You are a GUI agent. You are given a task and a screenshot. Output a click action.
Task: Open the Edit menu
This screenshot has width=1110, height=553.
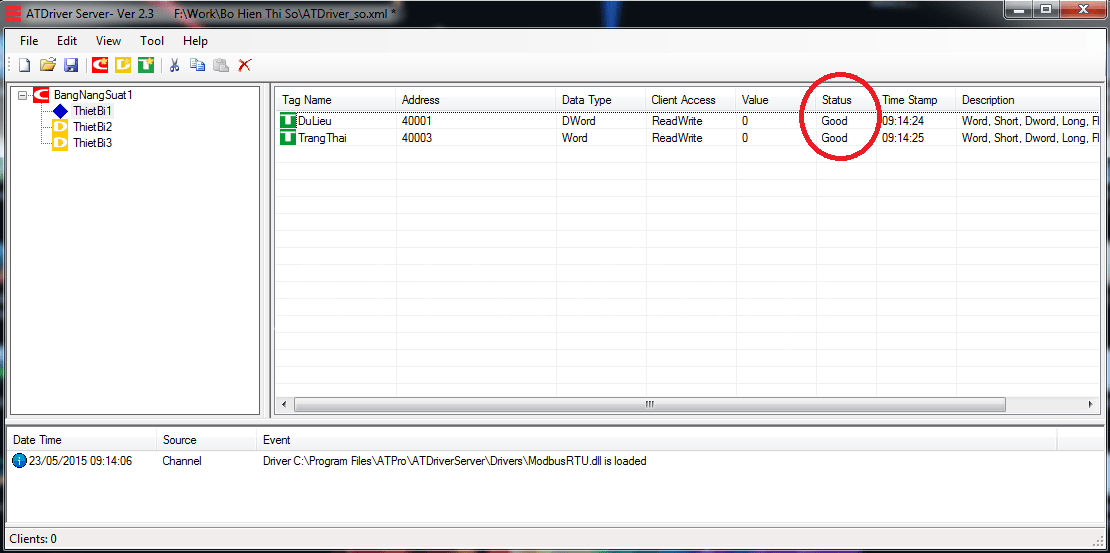point(67,41)
